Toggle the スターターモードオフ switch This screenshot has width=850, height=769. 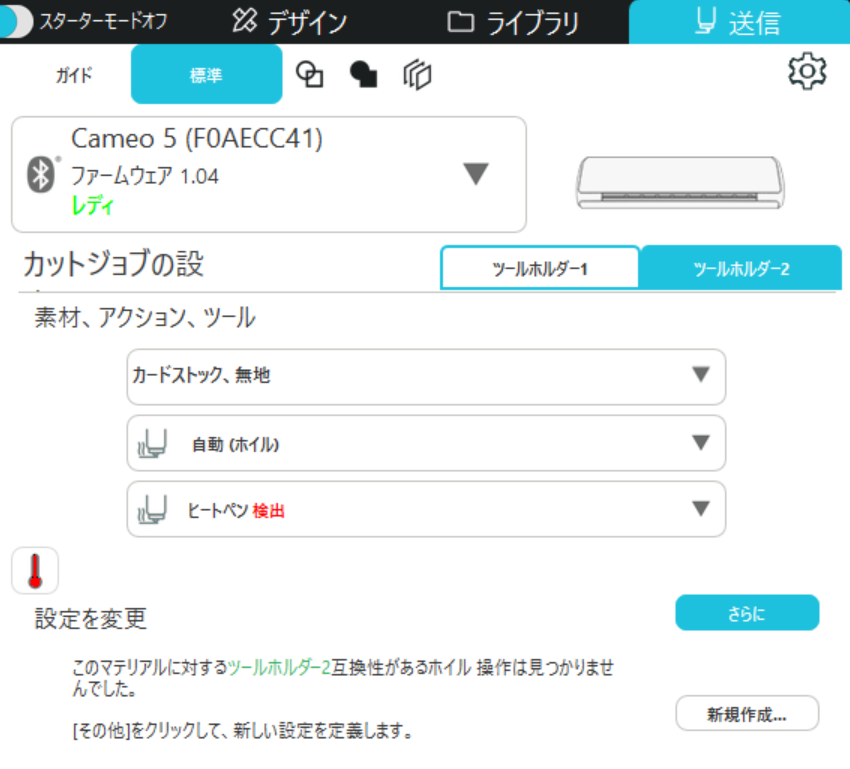(x=16, y=21)
